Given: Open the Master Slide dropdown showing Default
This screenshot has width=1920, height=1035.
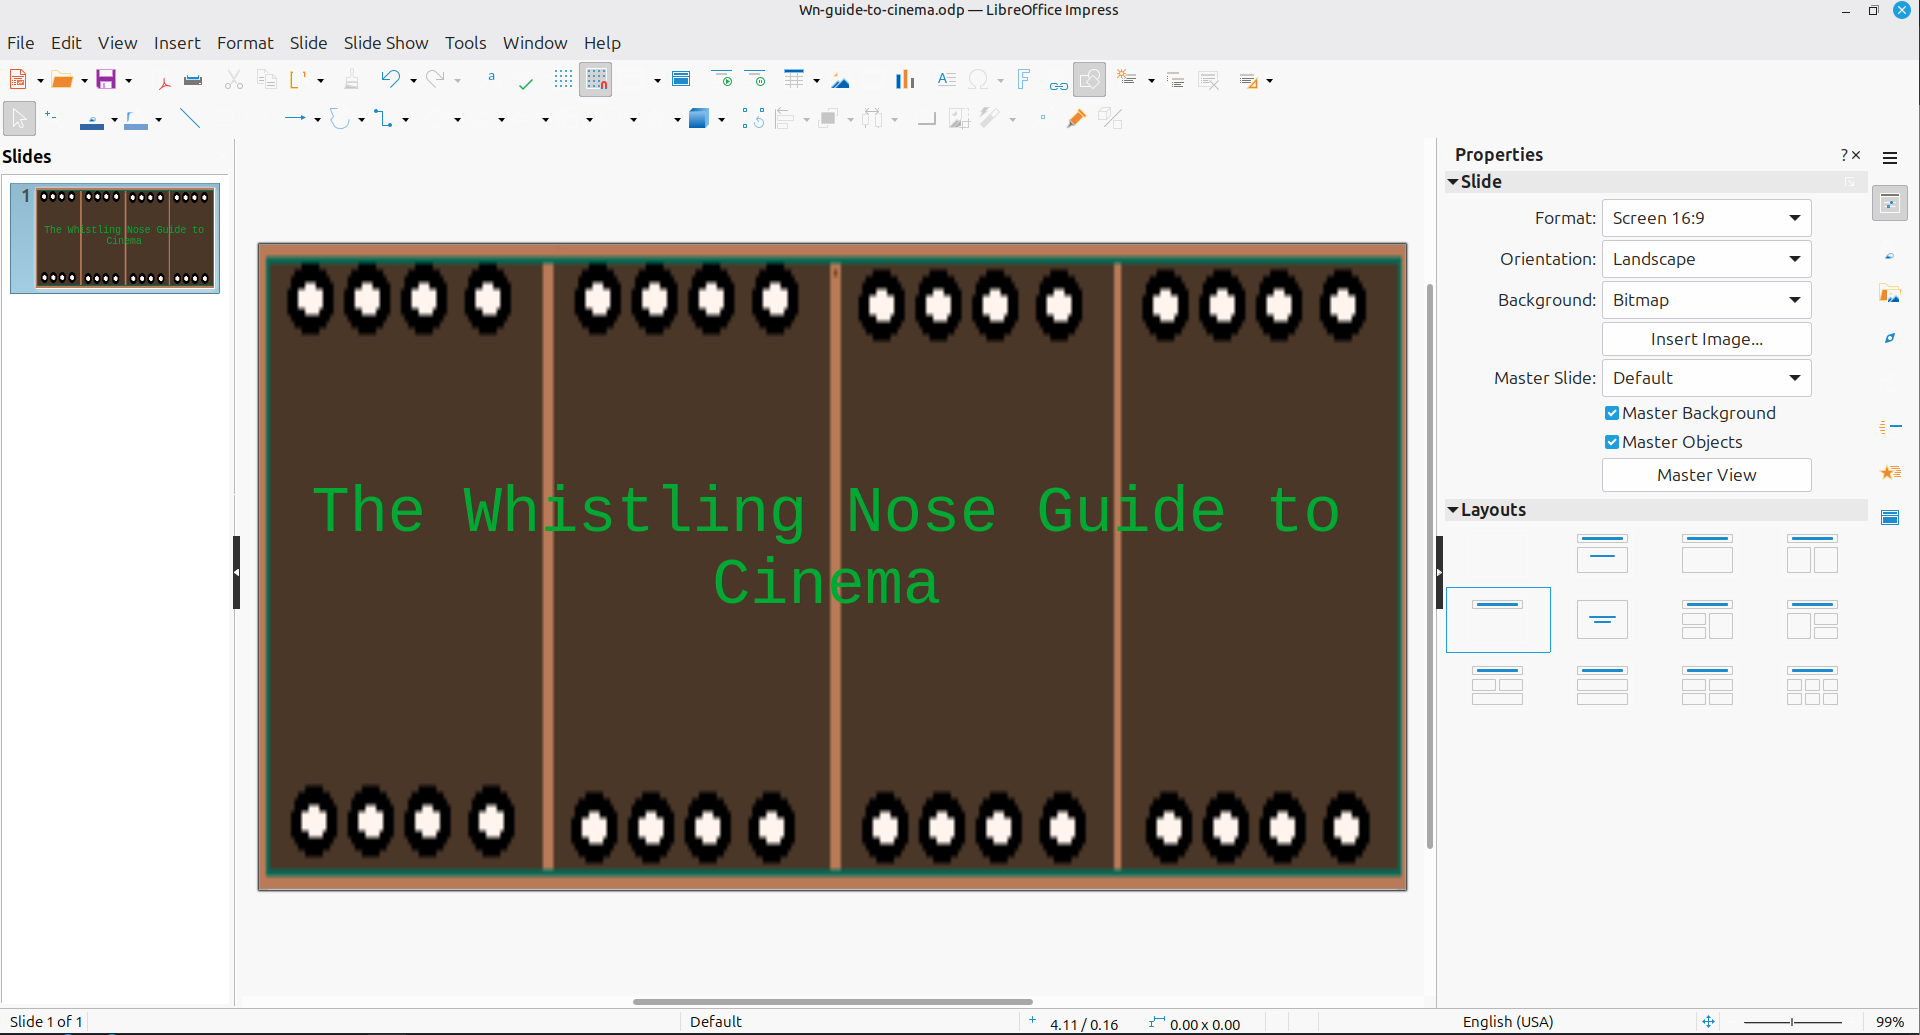Looking at the screenshot, I should (1706, 378).
